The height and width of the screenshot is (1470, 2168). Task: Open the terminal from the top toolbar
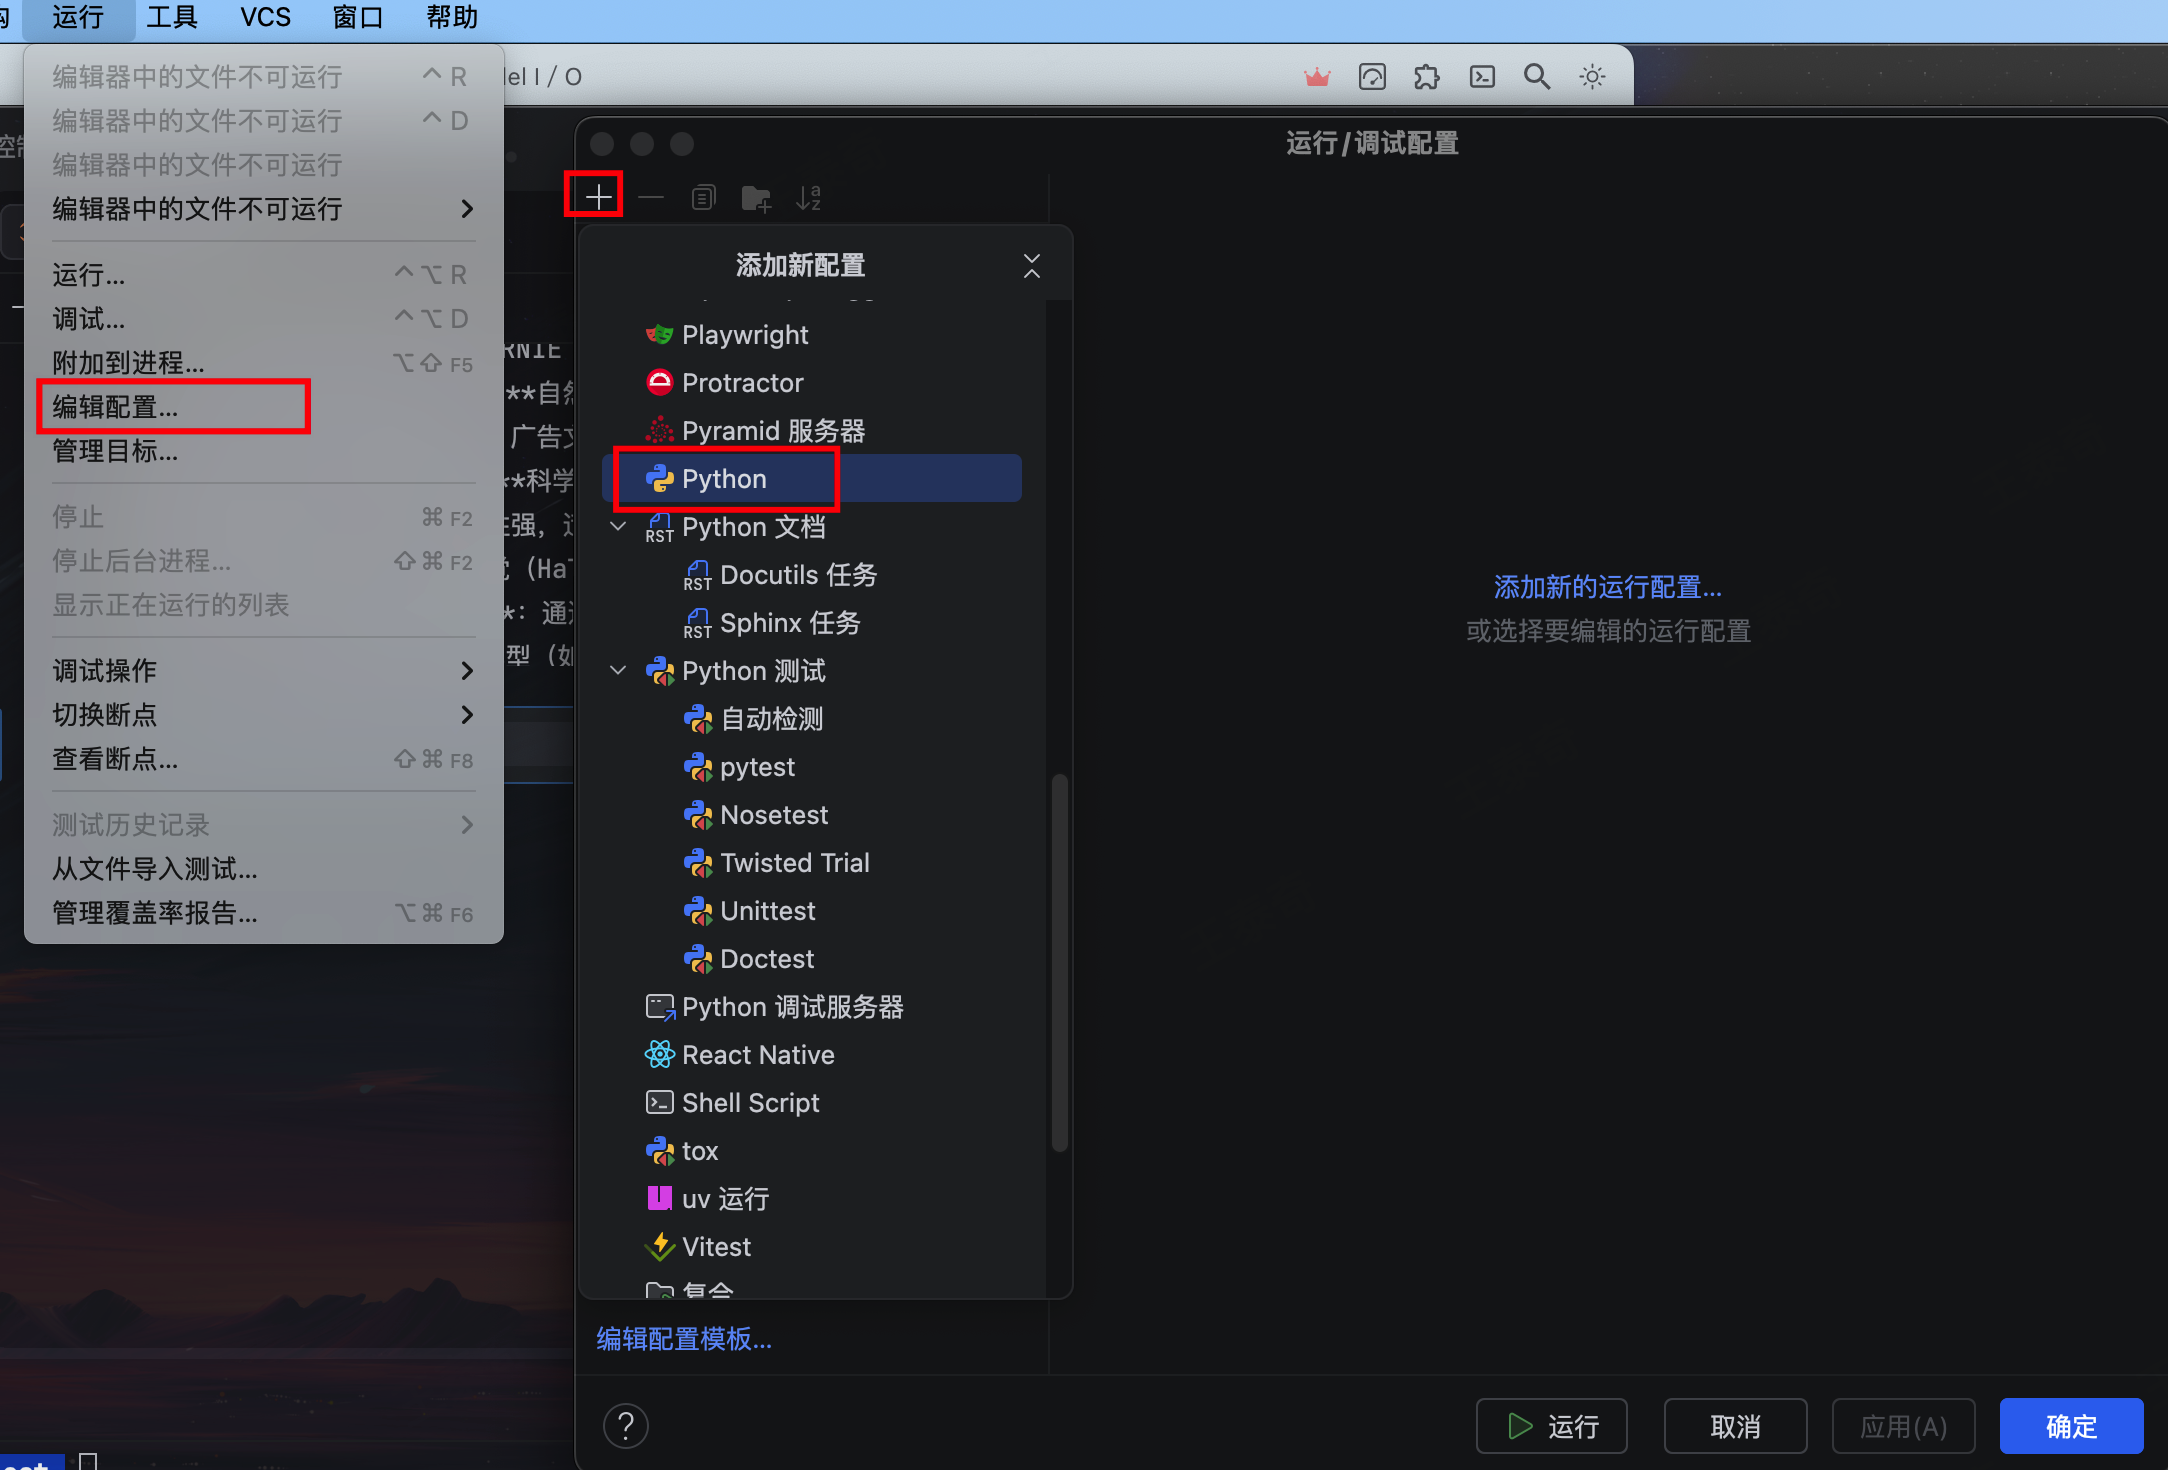point(1482,75)
